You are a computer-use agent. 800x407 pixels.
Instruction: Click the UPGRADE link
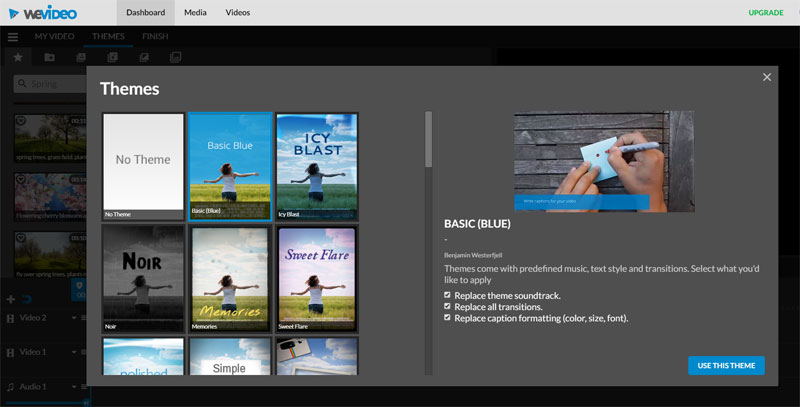tap(766, 13)
